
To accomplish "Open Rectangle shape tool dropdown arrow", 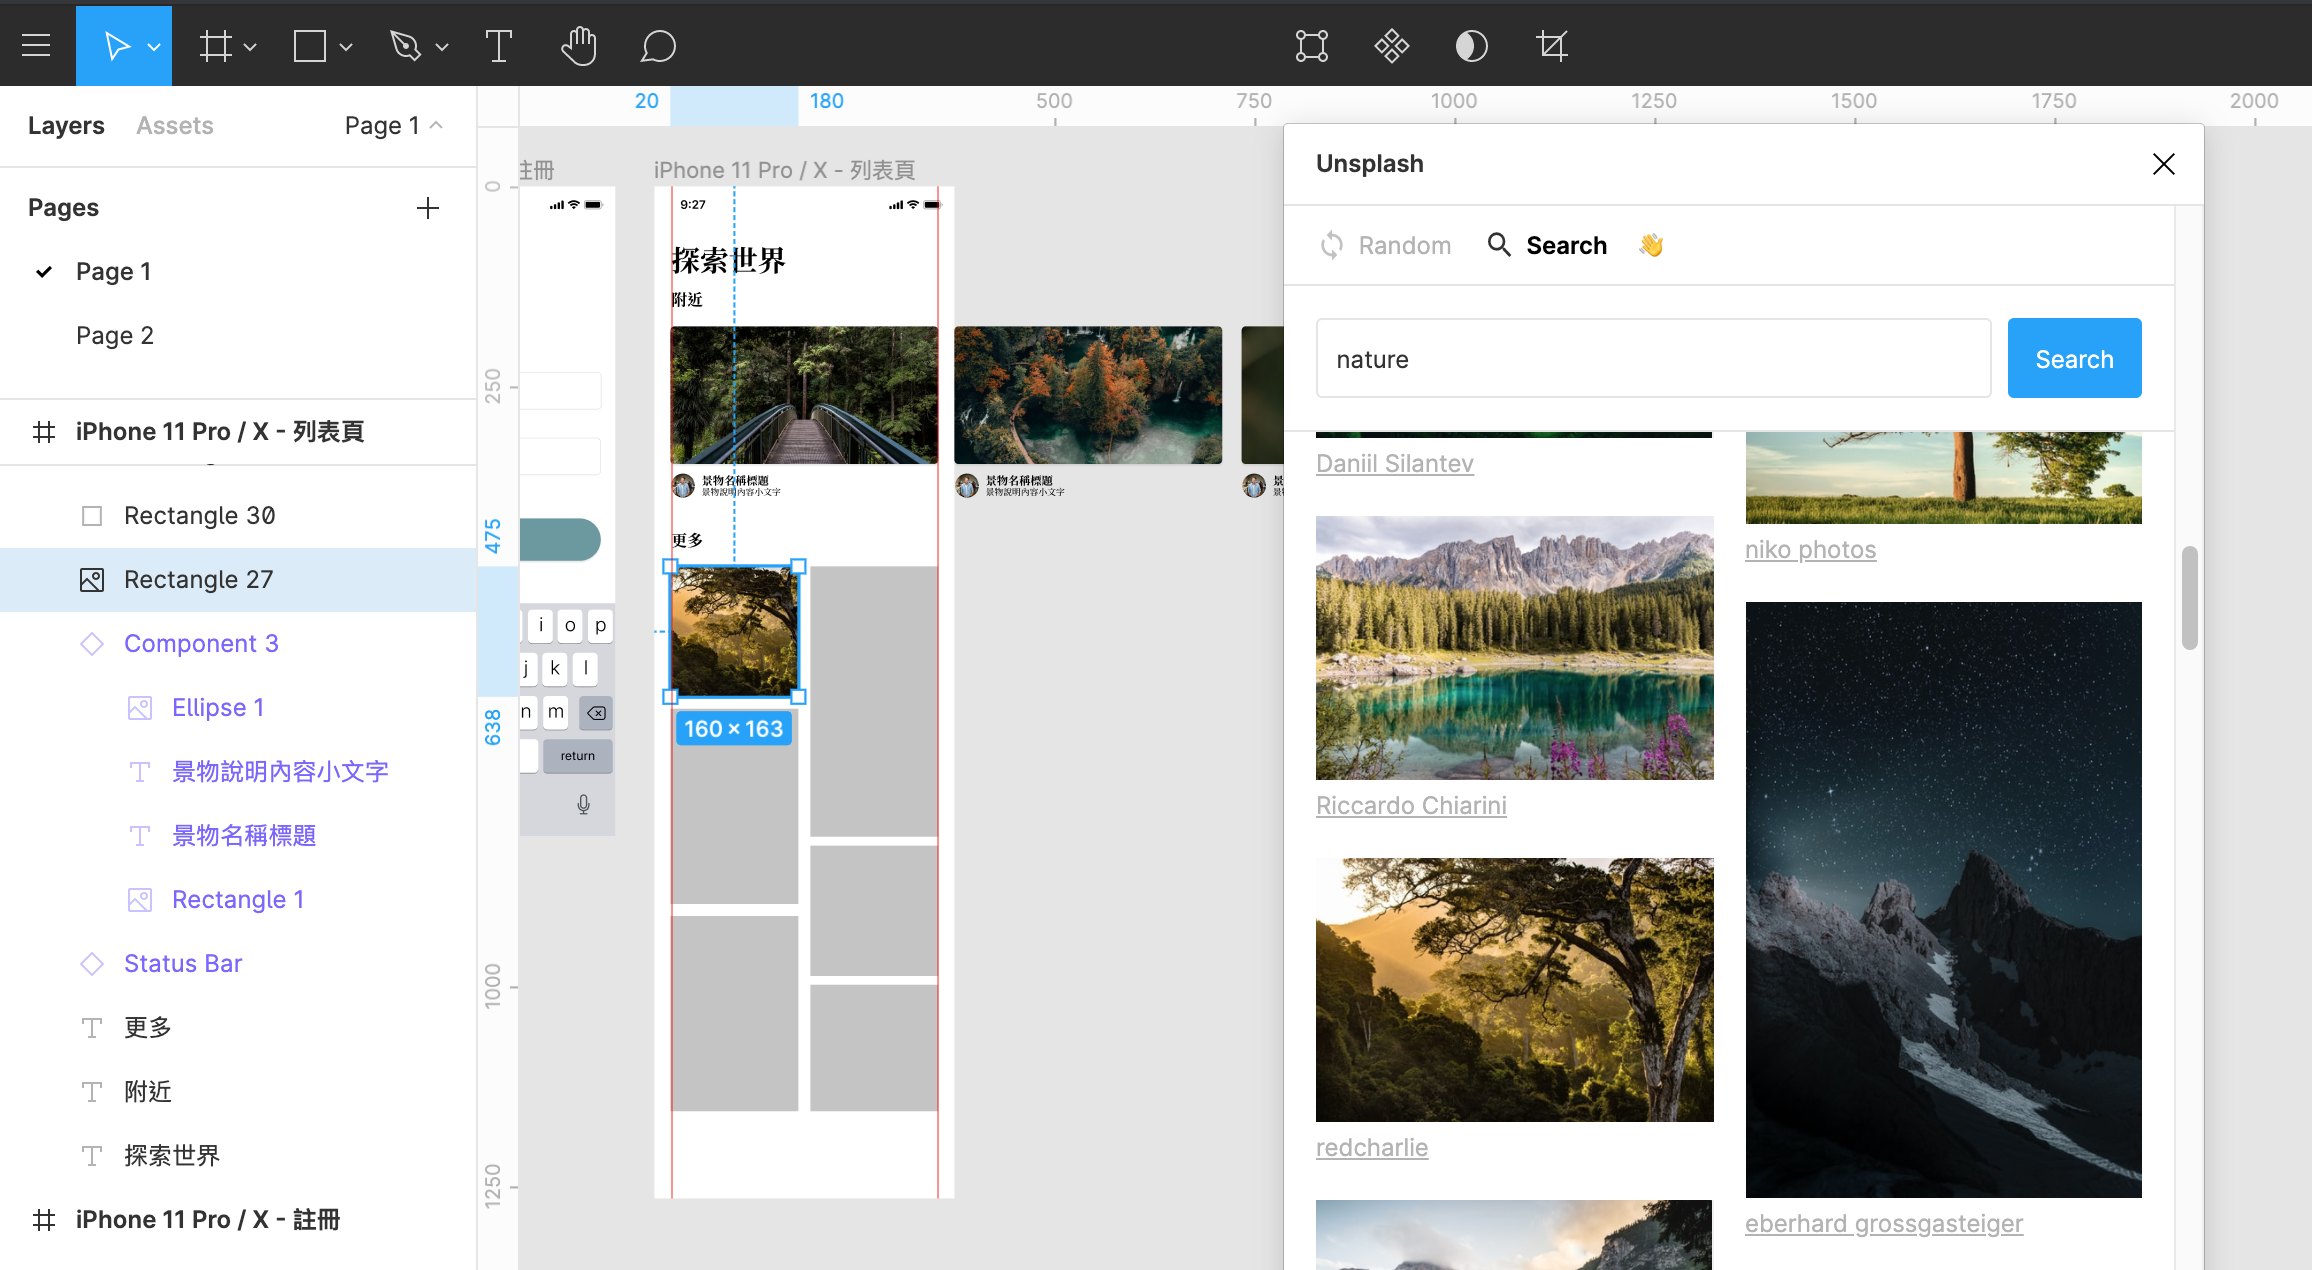I will click(346, 46).
